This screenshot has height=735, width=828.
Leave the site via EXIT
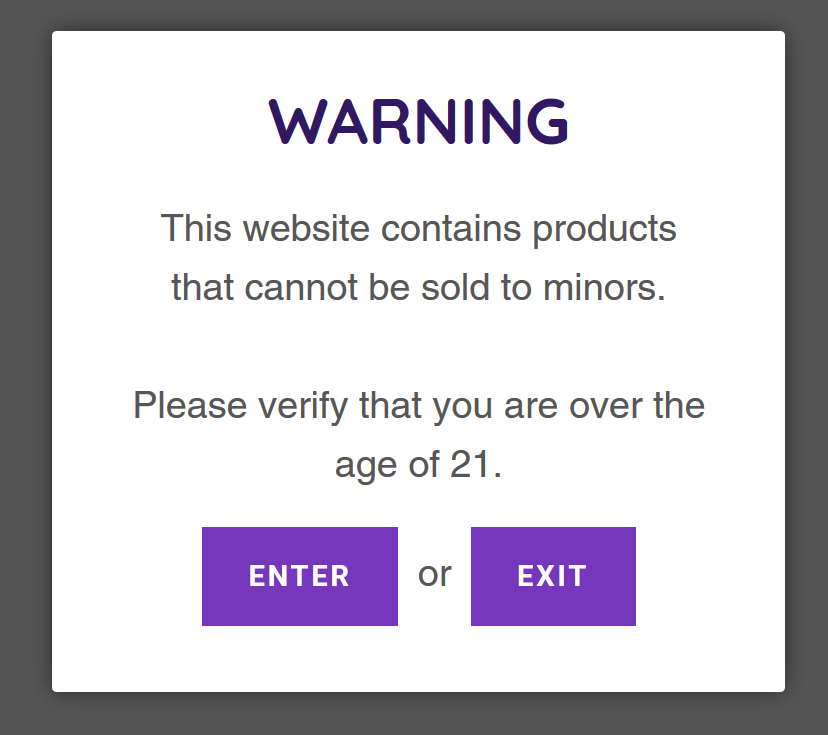553,576
